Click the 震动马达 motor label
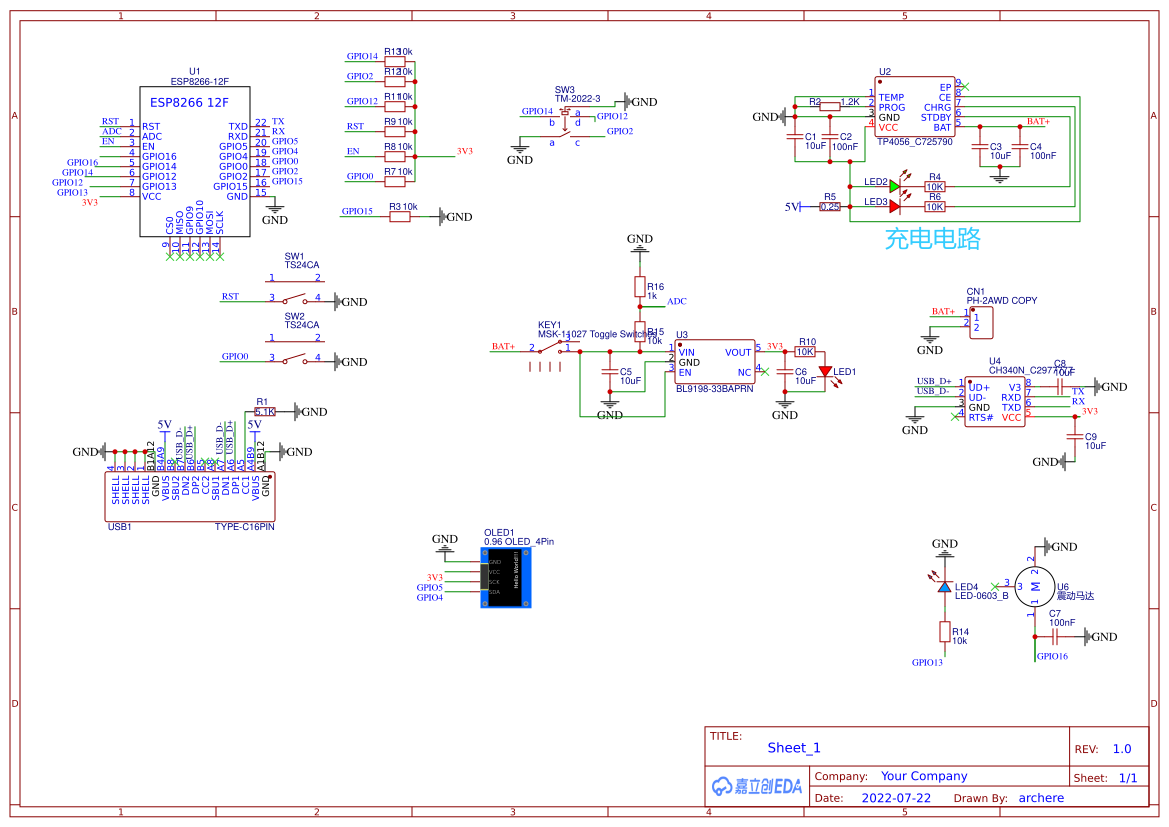Image resolution: width=1169 pixels, height=827 pixels. [1075, 596]
